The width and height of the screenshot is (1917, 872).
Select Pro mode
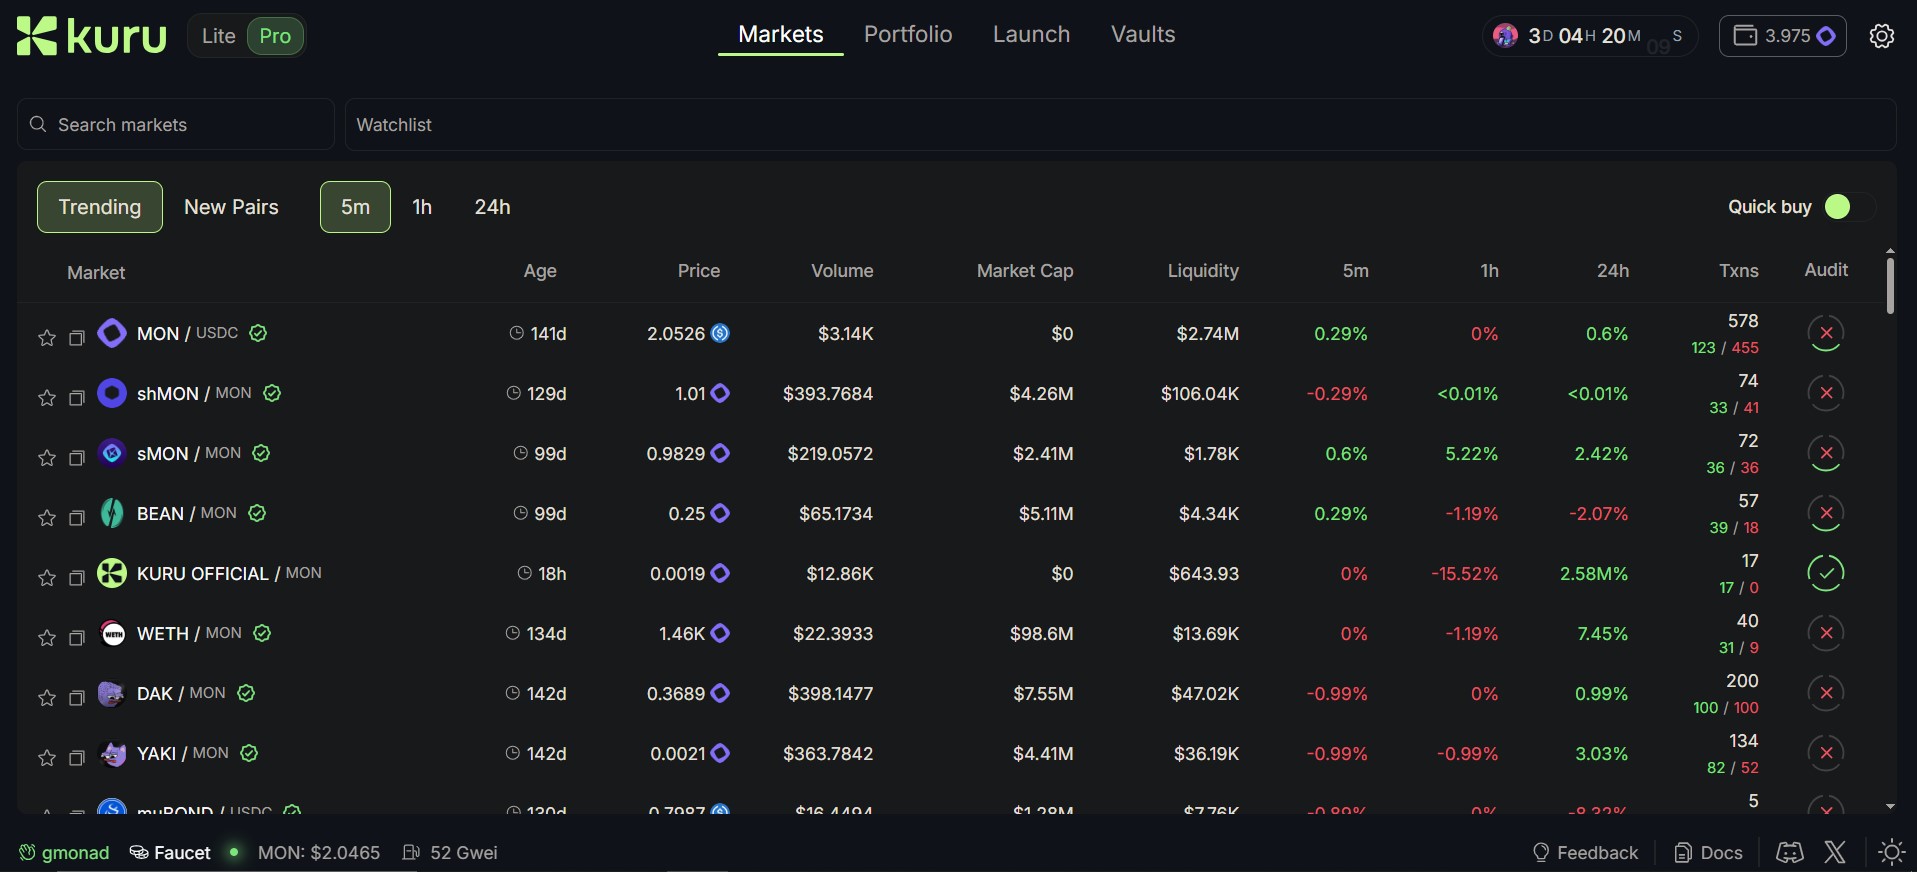[x=275, y=36]
